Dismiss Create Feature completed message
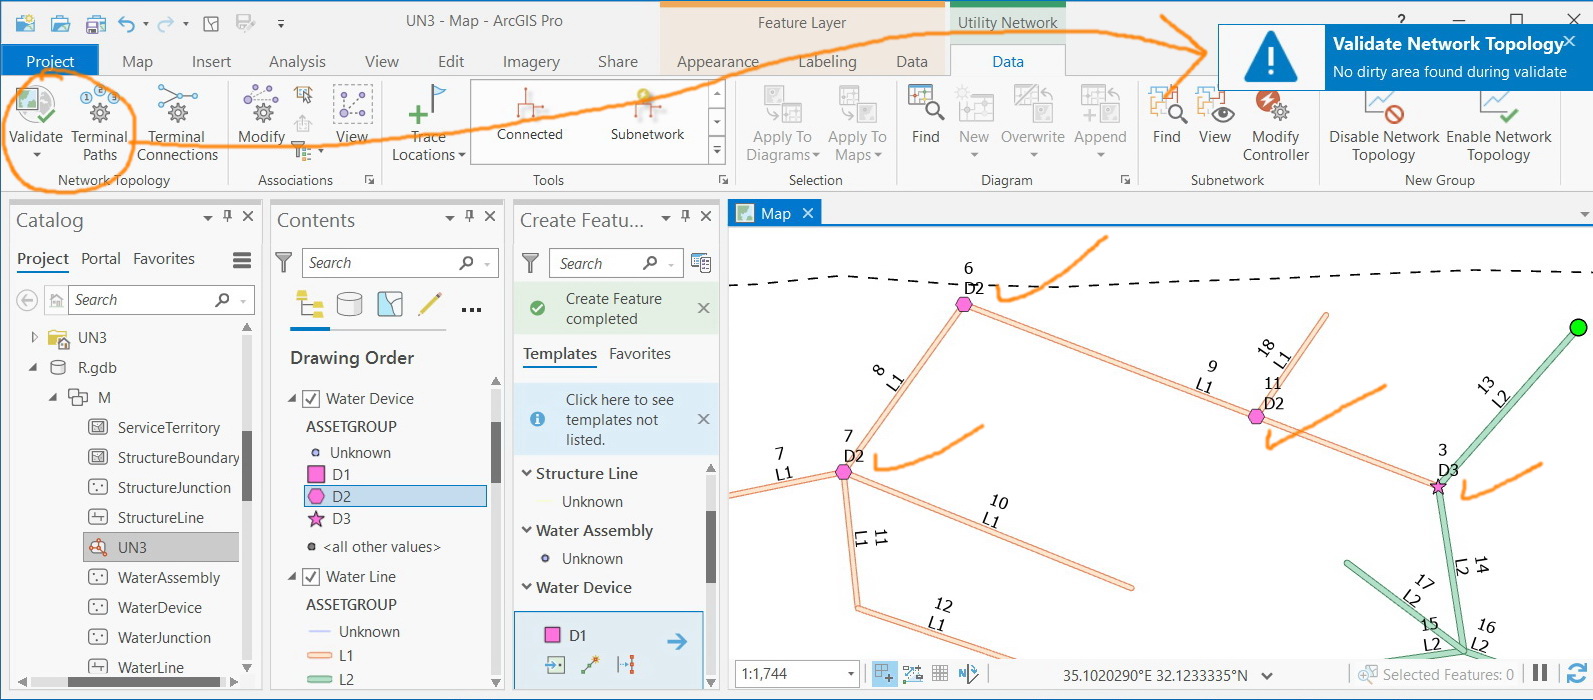The image size is (1593, 700). (703, 308)
